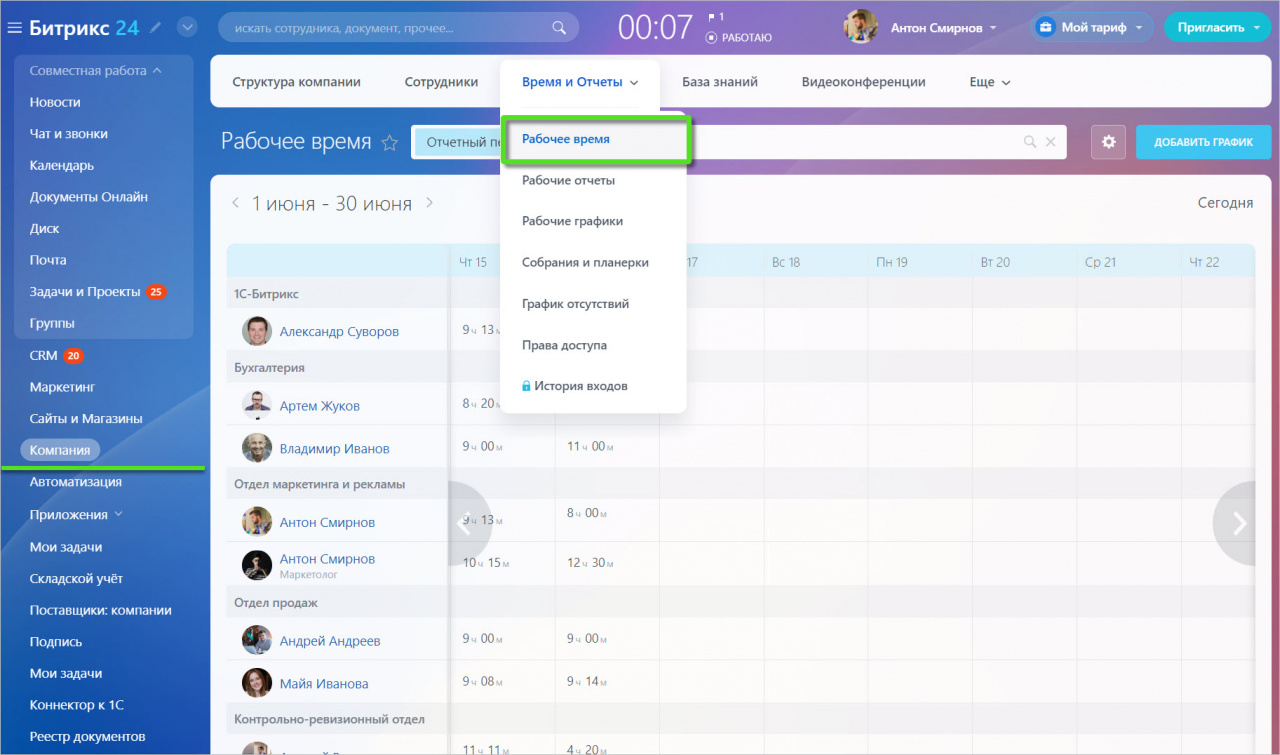
Task: Click Владимир Иванов's avatar
Action: tap(257, 448)
